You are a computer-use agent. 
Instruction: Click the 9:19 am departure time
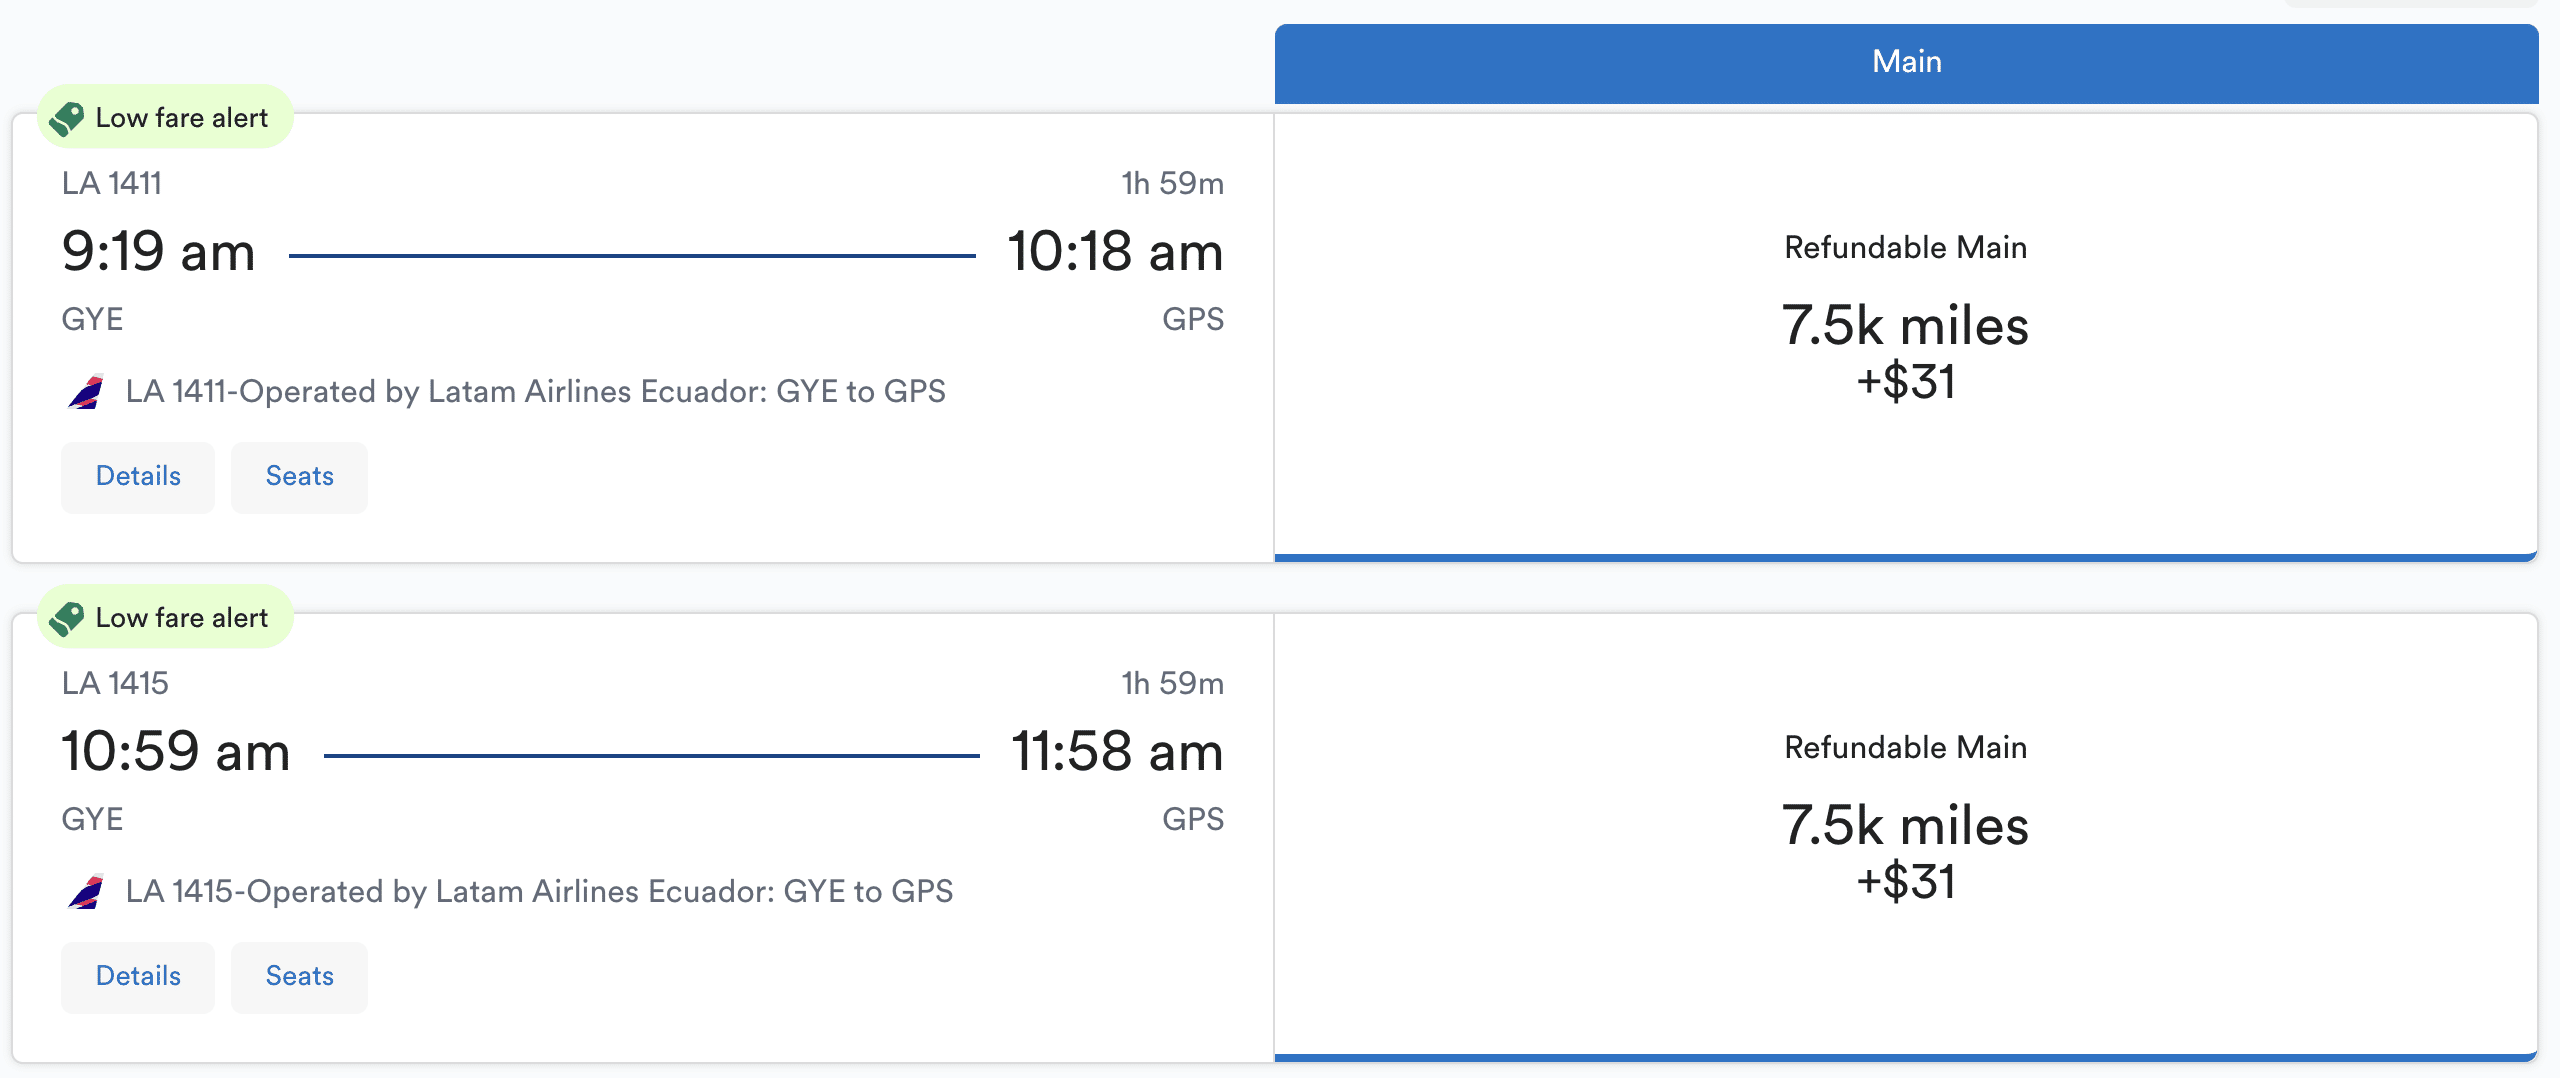point(158,251)
